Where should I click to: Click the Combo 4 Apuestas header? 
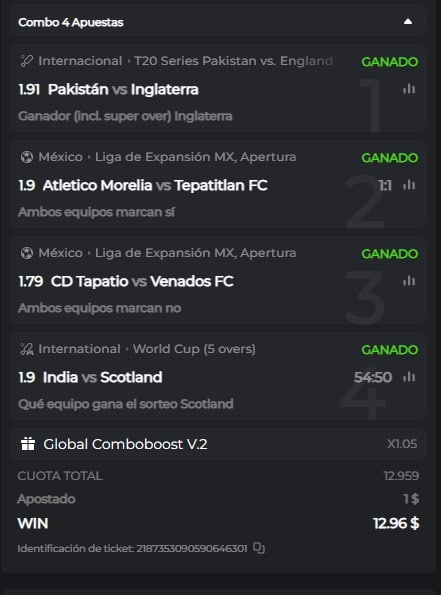click(220, 22)
